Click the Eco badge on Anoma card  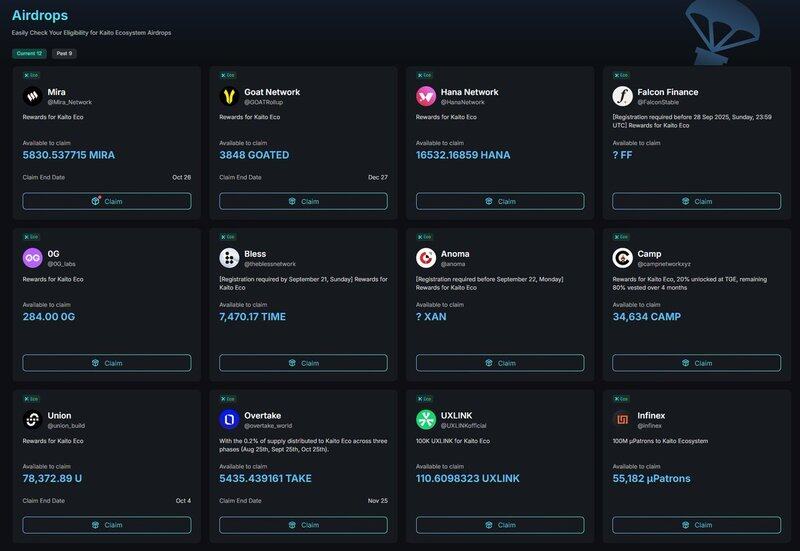(424, 237)
